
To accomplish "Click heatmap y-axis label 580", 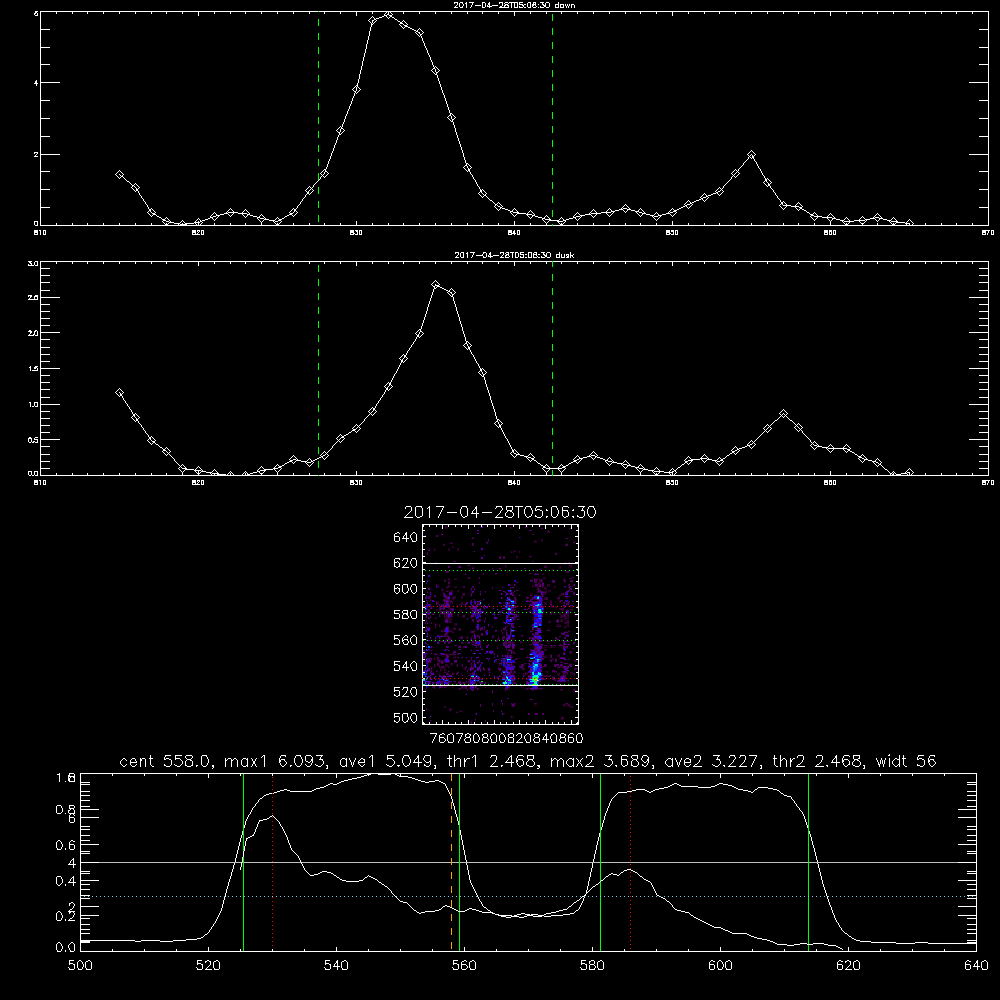I will pos(406,615).
